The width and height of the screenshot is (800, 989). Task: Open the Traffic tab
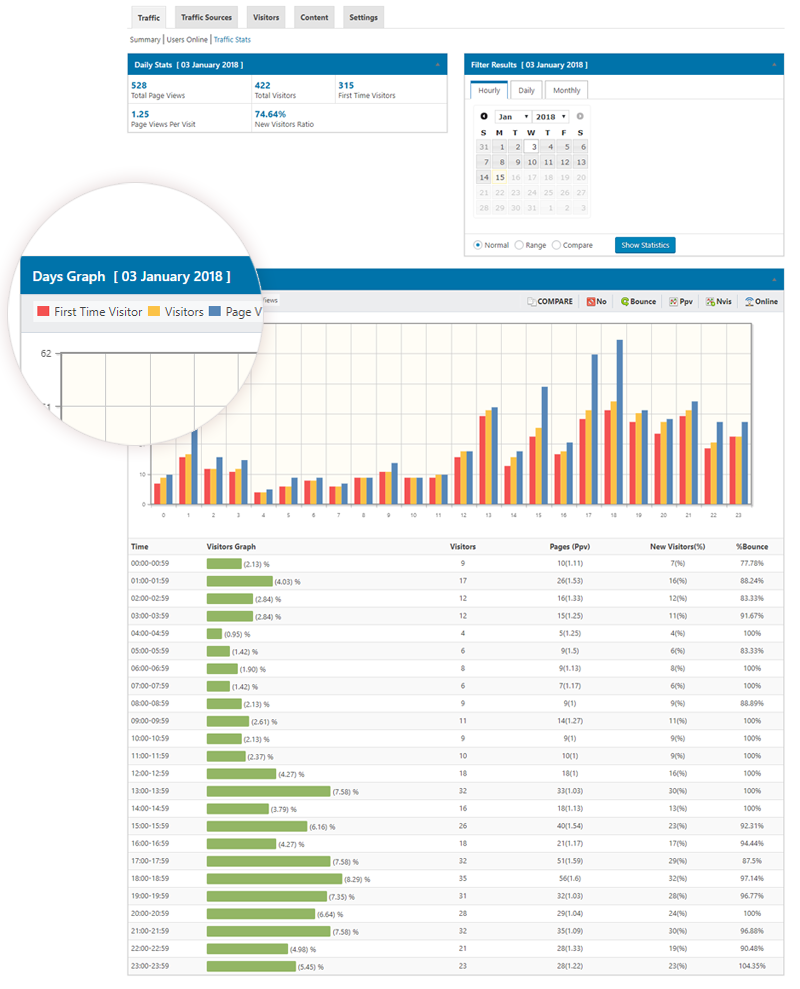point(149,18)
